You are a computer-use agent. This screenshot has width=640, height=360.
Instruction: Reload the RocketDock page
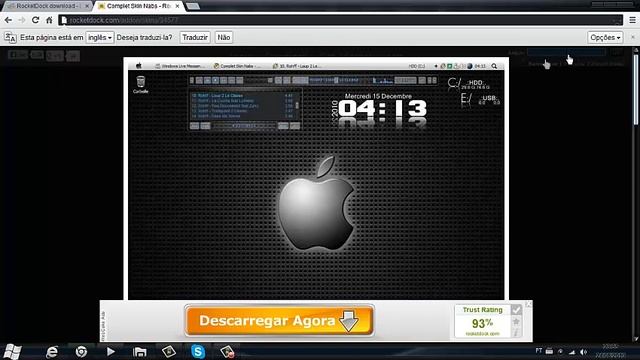pyautogui.click(x=36, y=20)
